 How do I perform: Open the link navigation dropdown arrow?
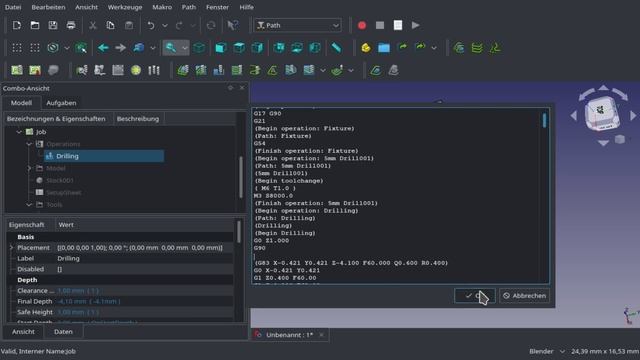tap(153, 48)
